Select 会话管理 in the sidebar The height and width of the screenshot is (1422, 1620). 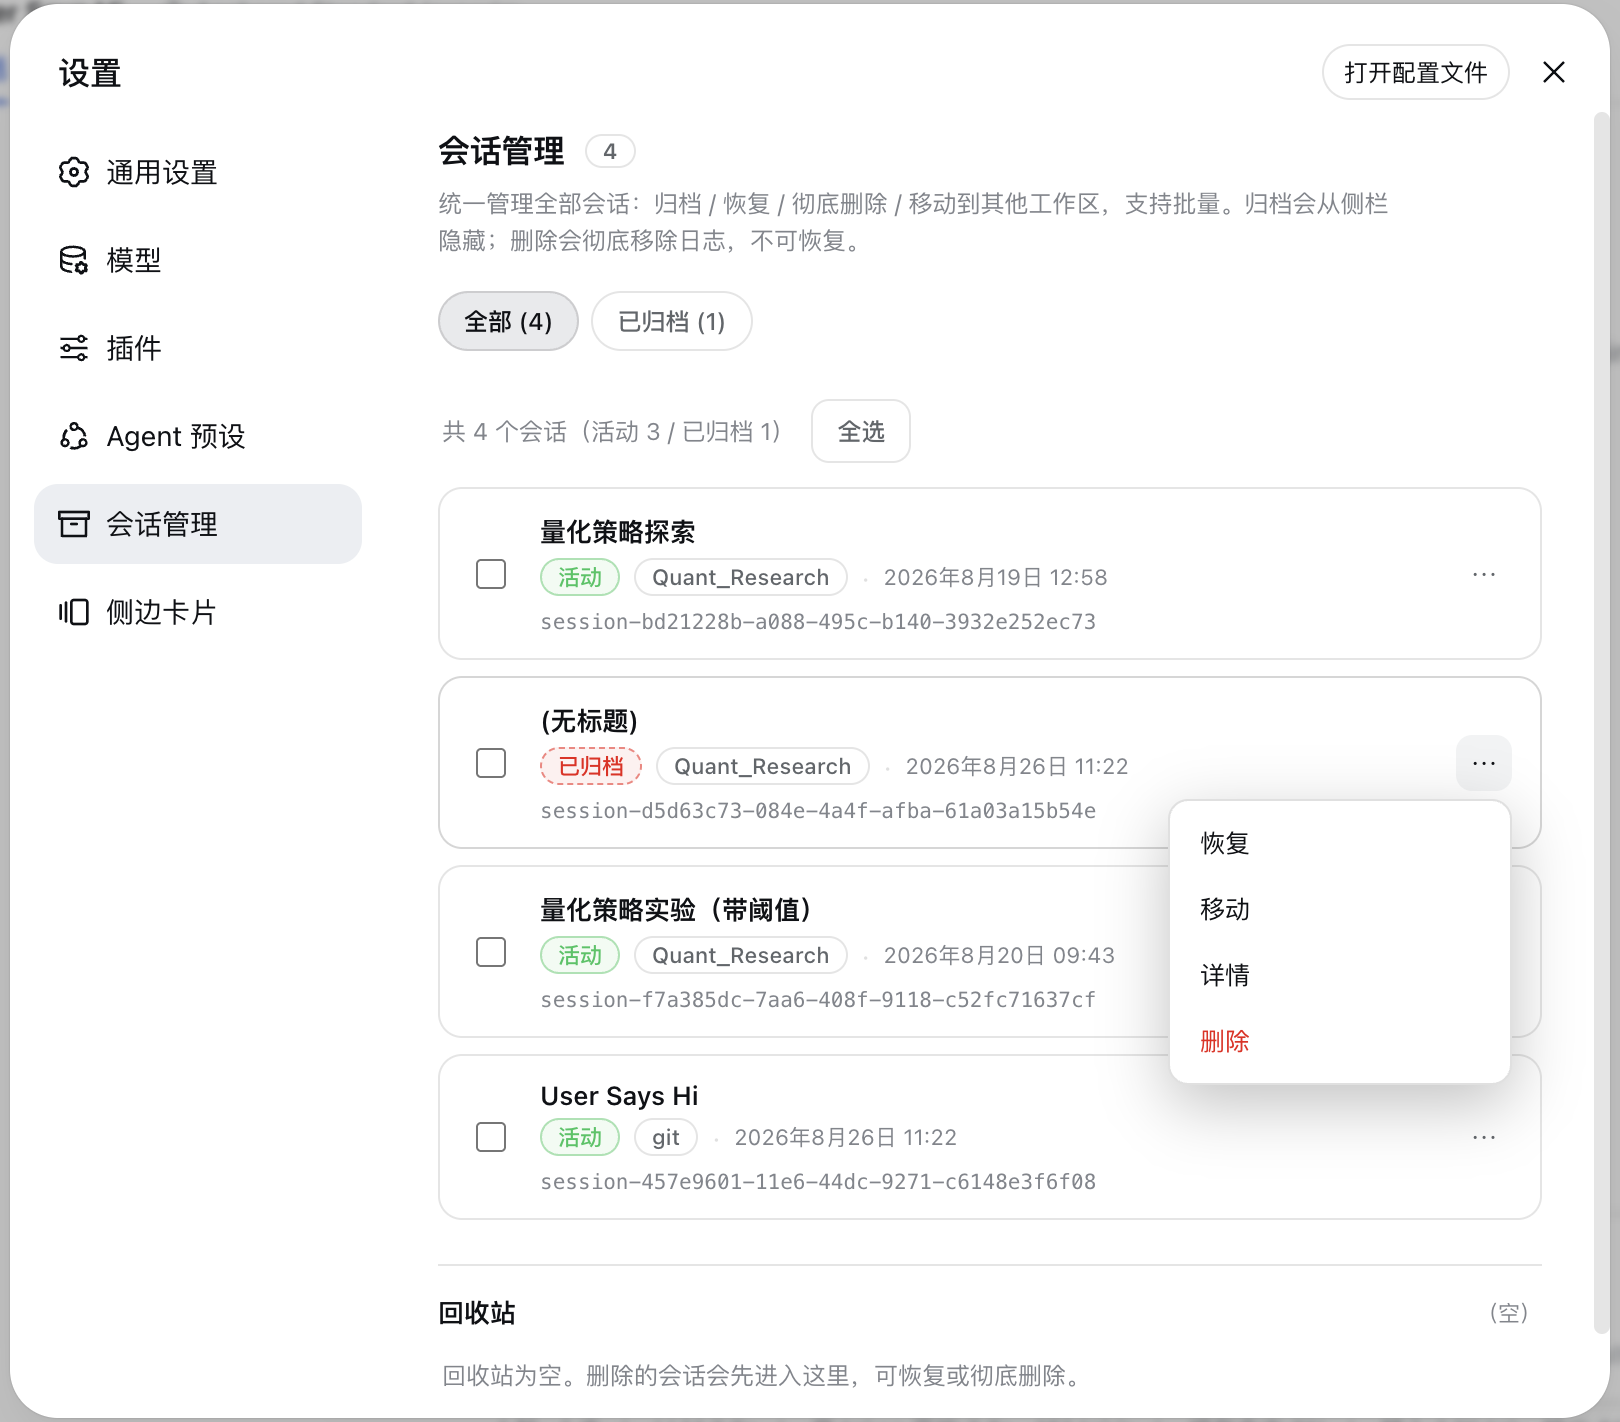pos(198,524)
